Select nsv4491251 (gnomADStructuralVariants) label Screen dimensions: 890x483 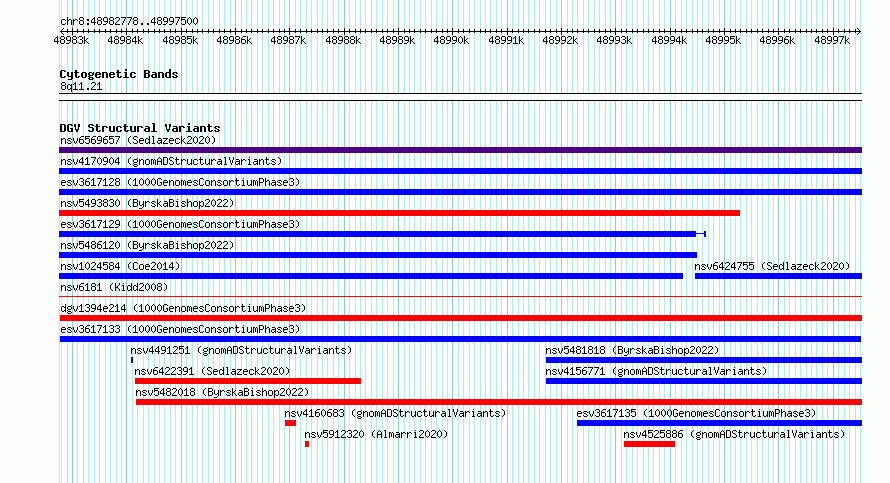pos(241,350)
